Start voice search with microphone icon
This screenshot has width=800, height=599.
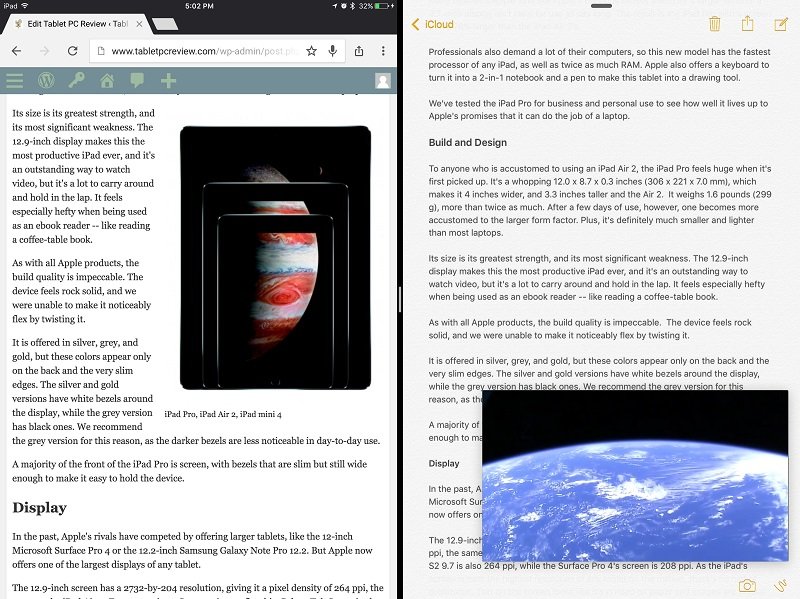[333, 51]
